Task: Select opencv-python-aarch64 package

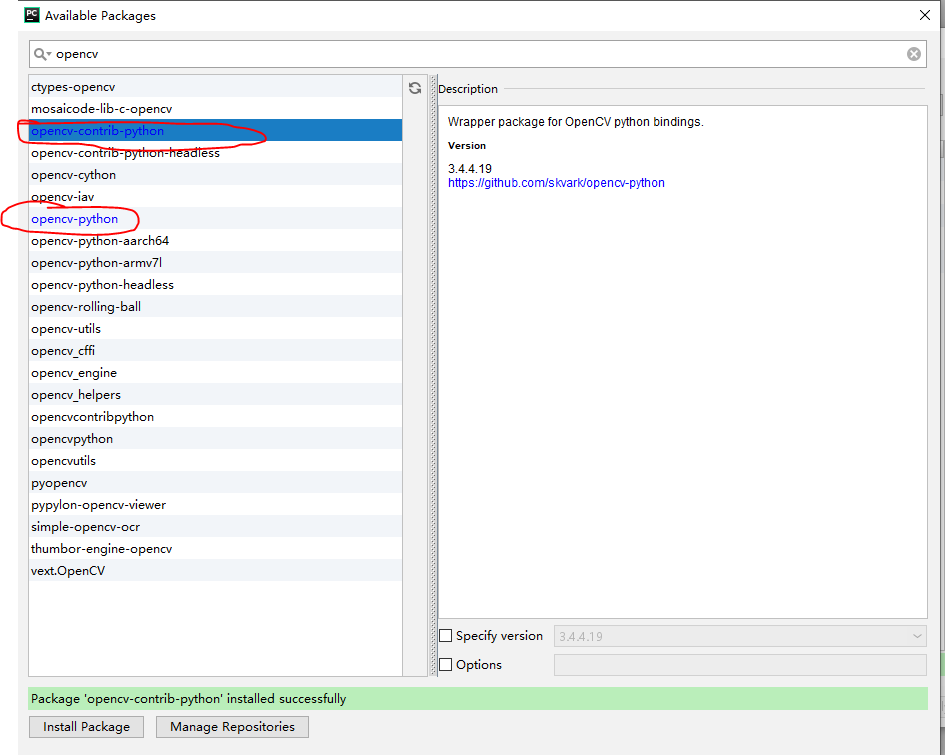Action: pyautogui.click(x=215, y=241)
